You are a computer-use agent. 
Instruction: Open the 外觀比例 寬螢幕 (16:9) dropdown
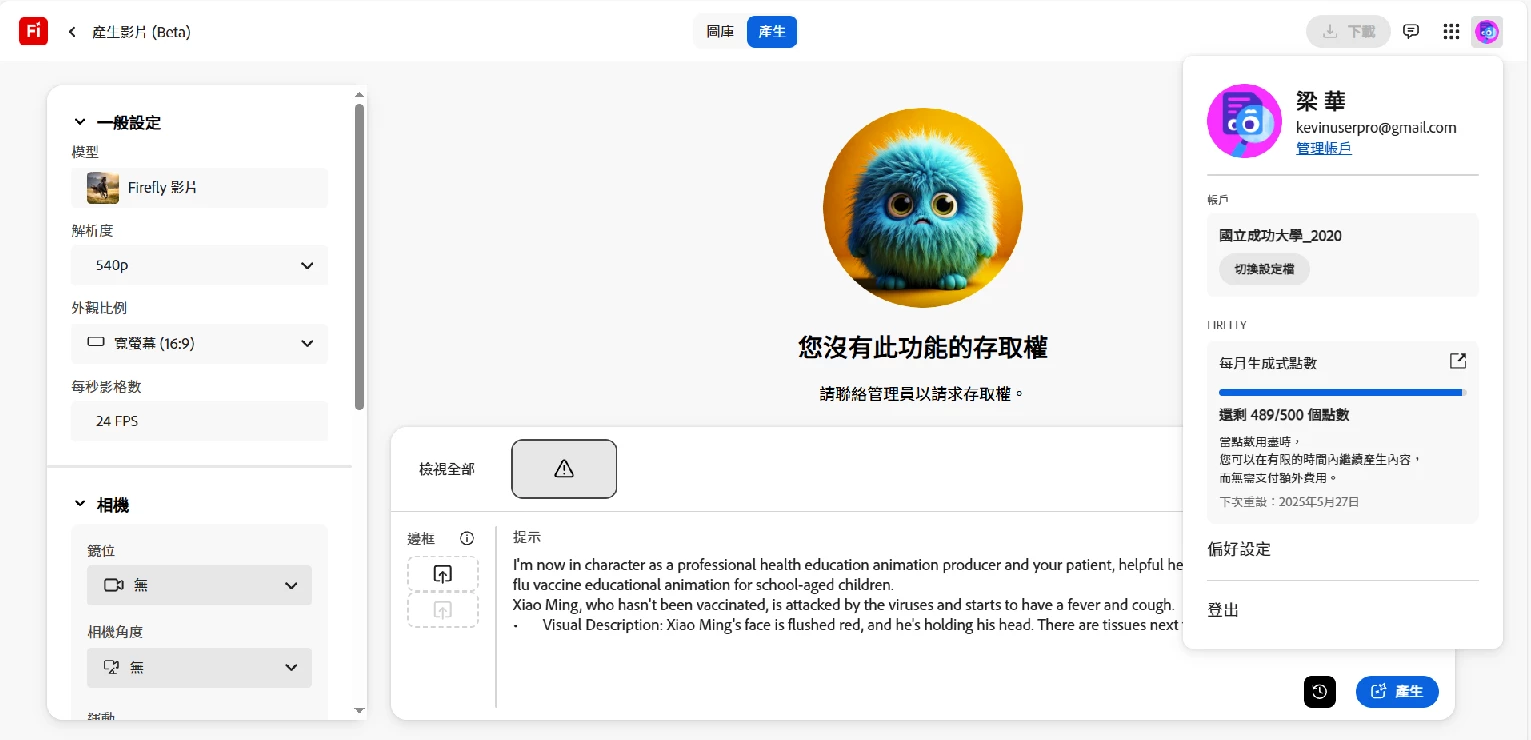point(199,344)
